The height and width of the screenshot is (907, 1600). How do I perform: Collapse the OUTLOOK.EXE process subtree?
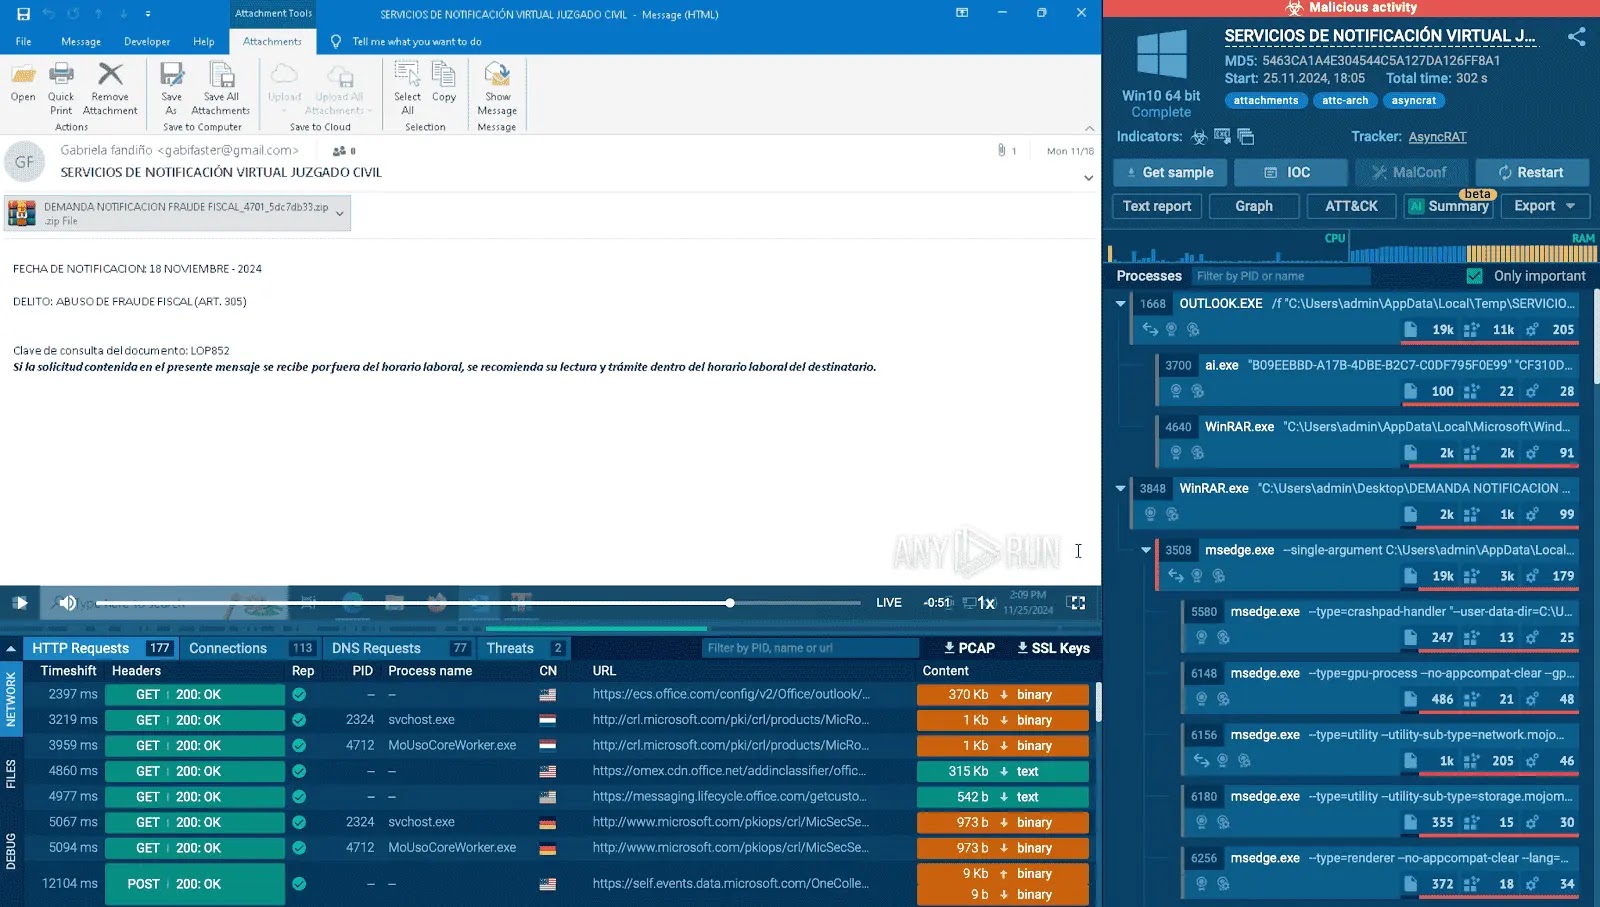(1121, 303)
